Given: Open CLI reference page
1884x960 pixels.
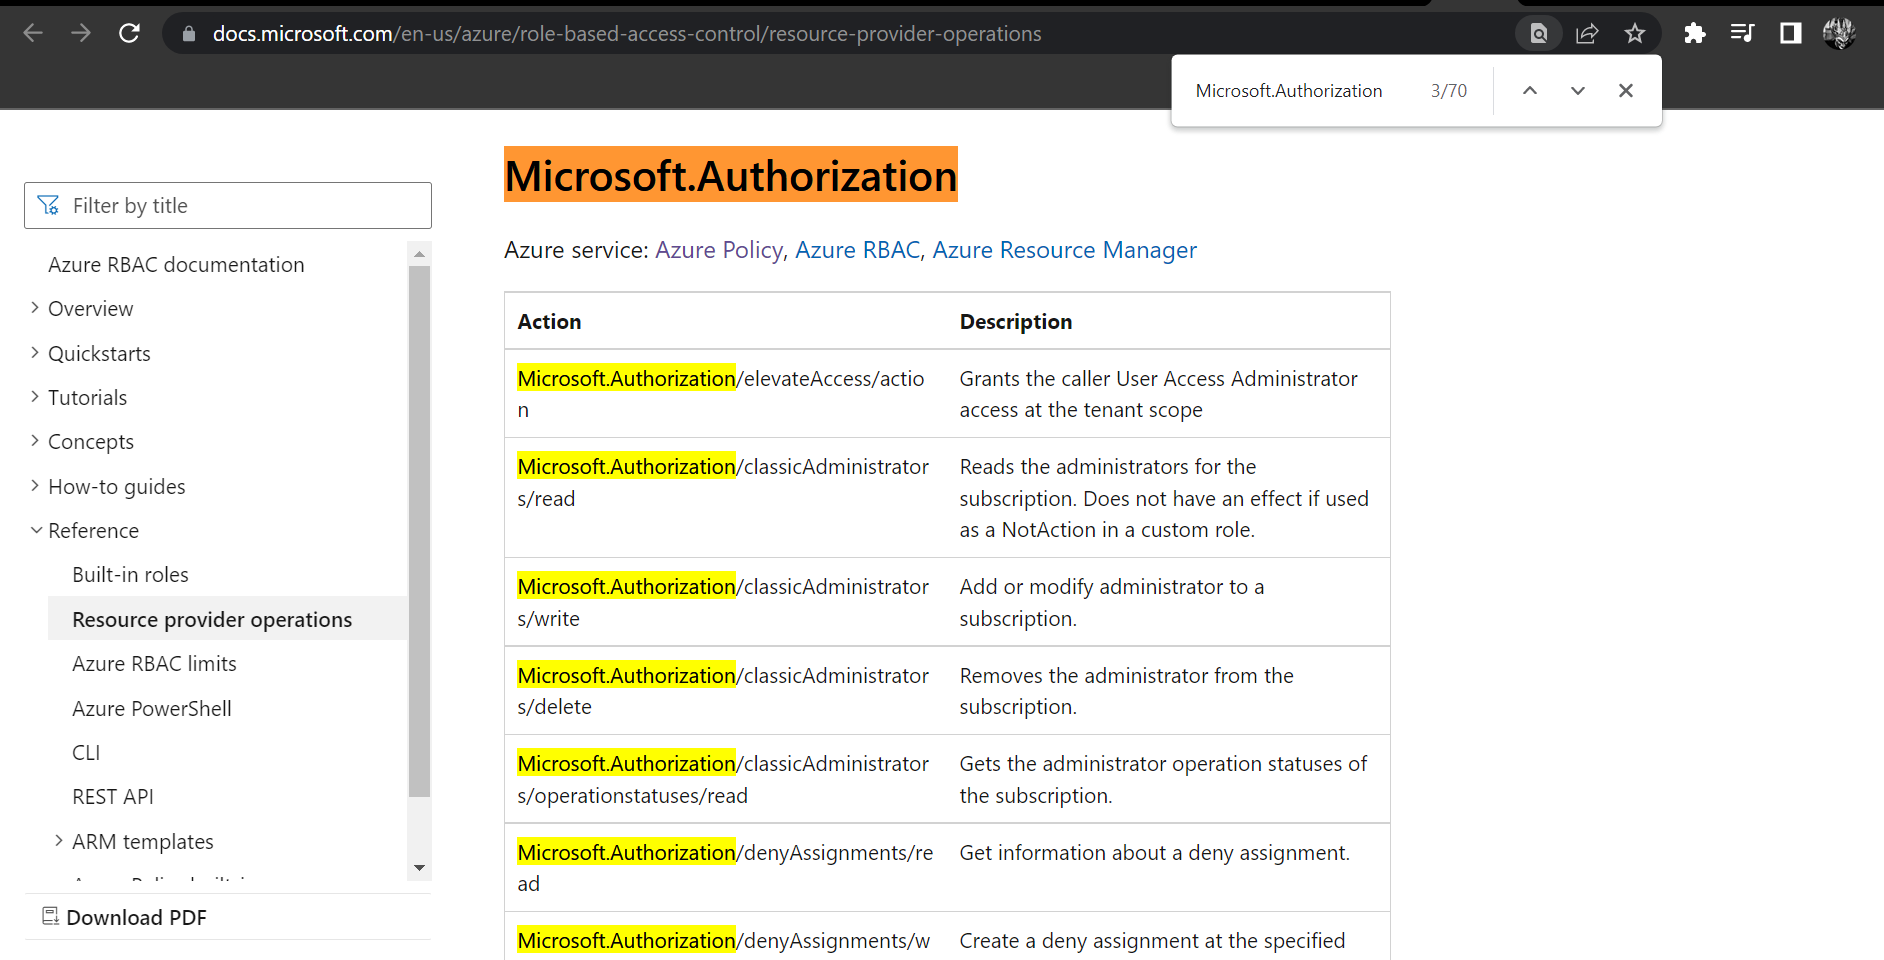Looking at the screenshot, I should pos(86,752).
